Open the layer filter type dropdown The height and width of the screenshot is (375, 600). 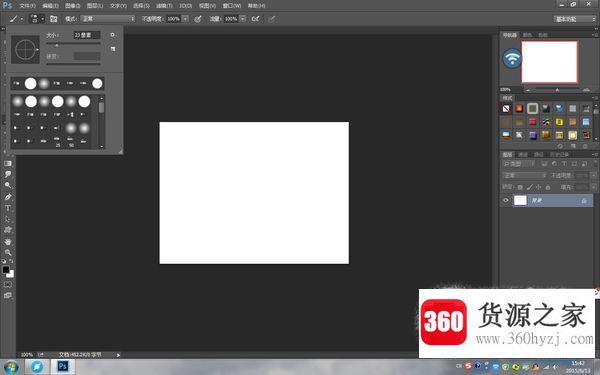coord(518,164)
